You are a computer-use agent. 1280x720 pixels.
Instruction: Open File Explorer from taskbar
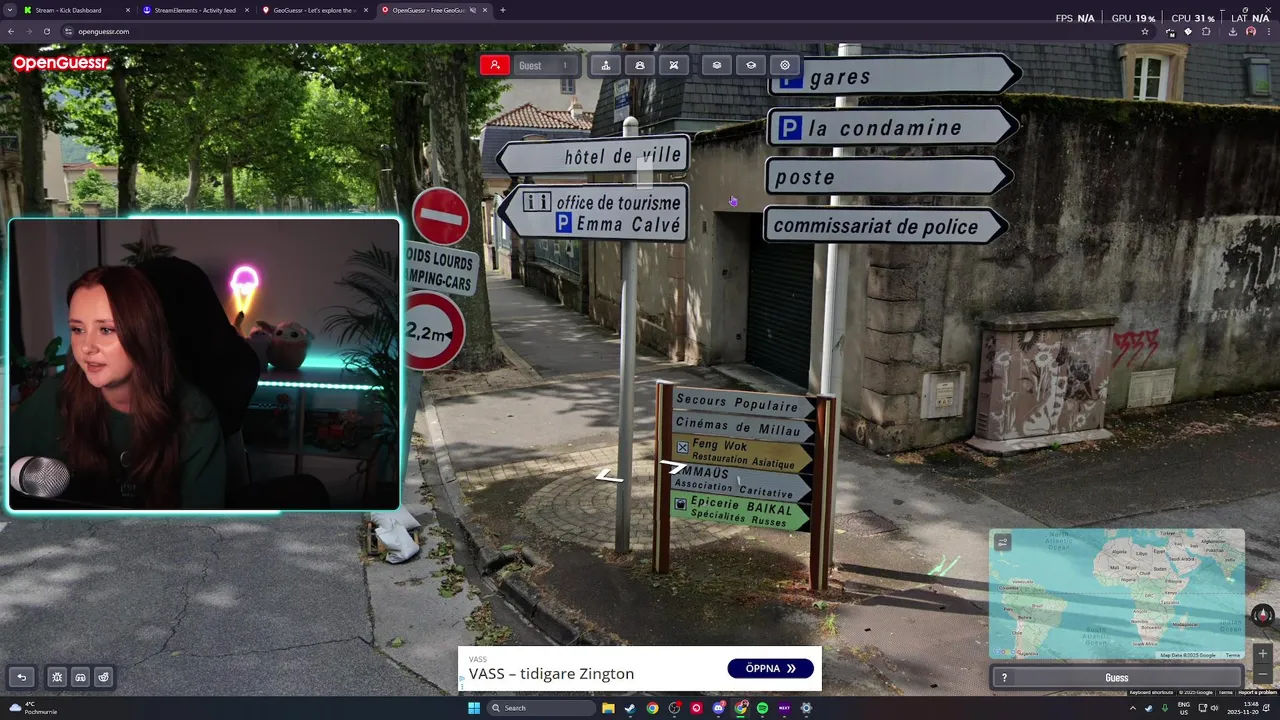click(x=608, y=708)
